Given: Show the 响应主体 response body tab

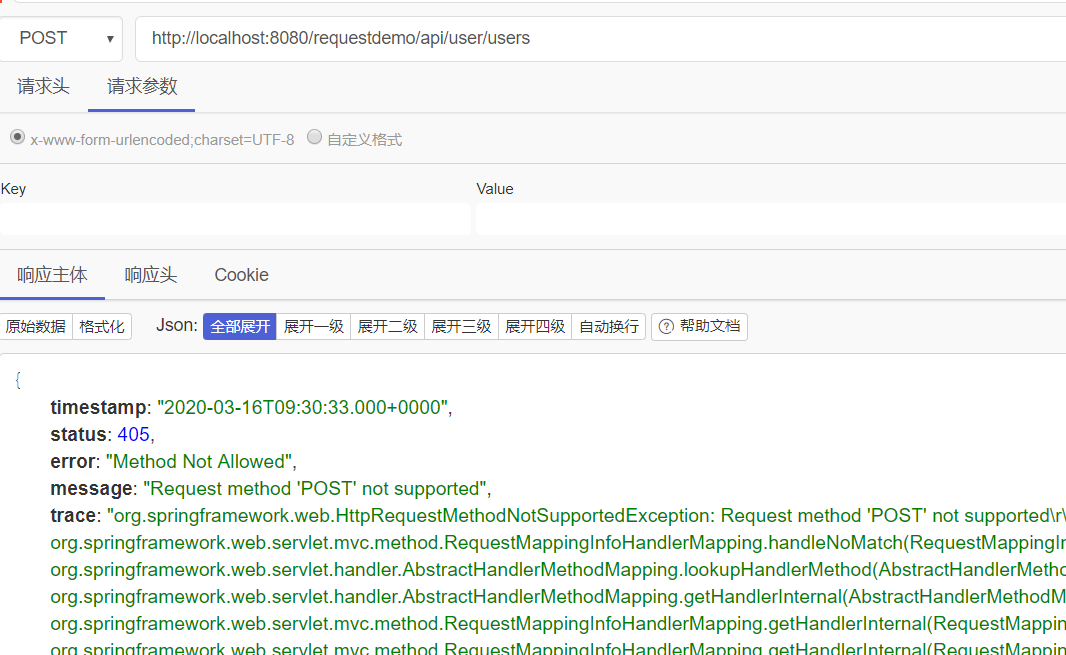Looking at the screenshot, I should (x=52, y=275).
